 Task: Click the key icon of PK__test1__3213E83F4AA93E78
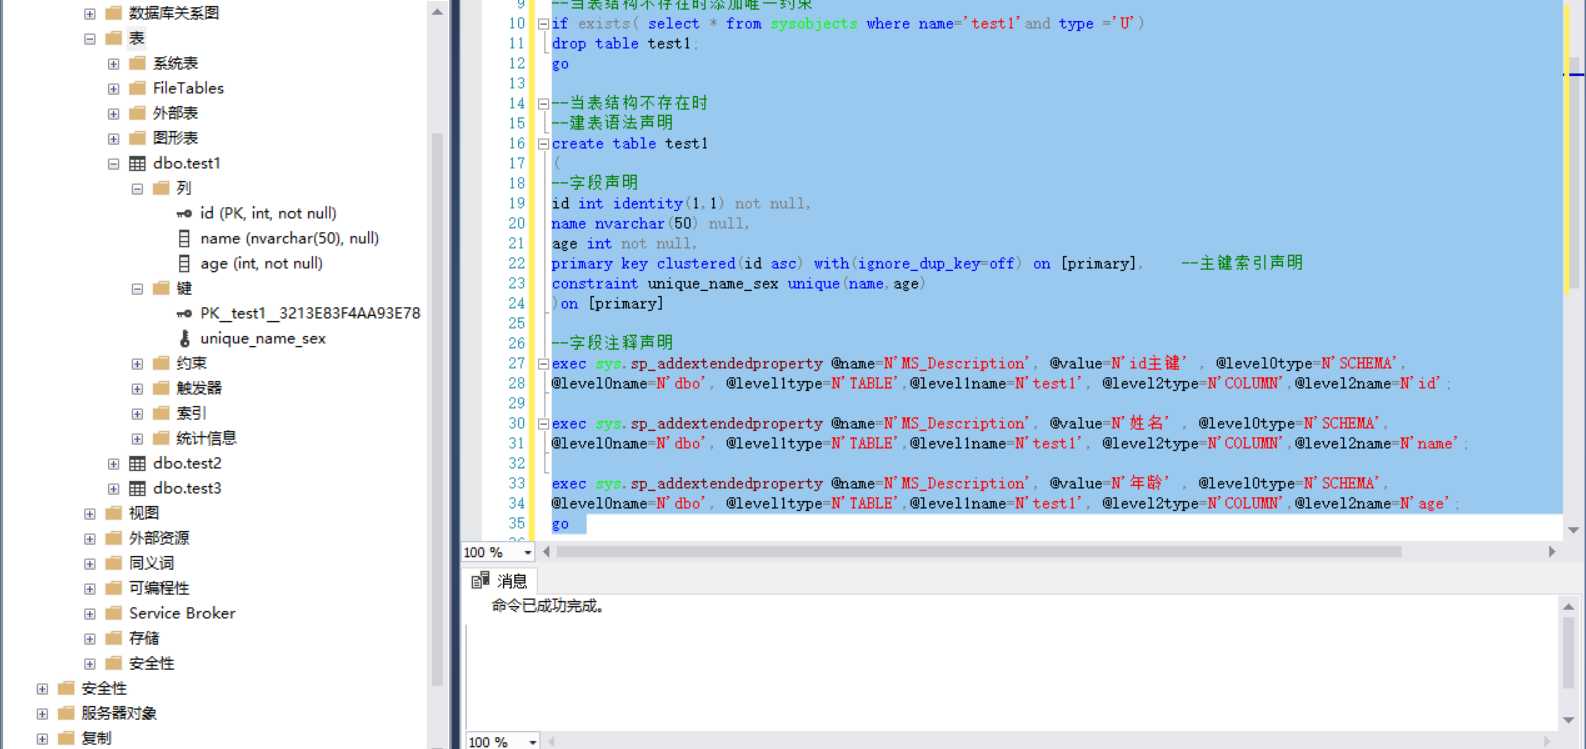[x=184, y=313]
